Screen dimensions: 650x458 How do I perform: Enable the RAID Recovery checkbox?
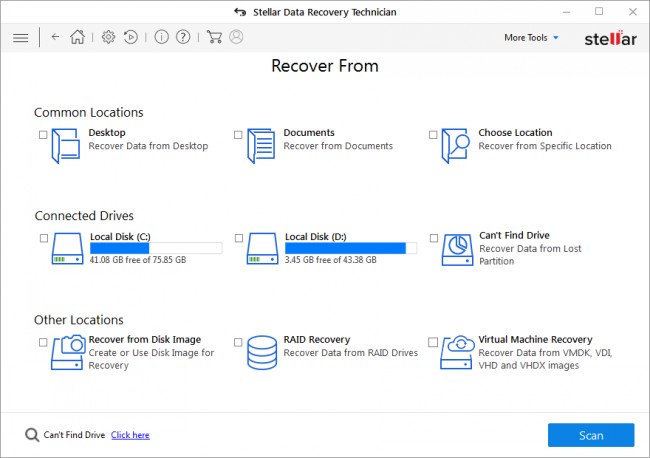[238, 342]
